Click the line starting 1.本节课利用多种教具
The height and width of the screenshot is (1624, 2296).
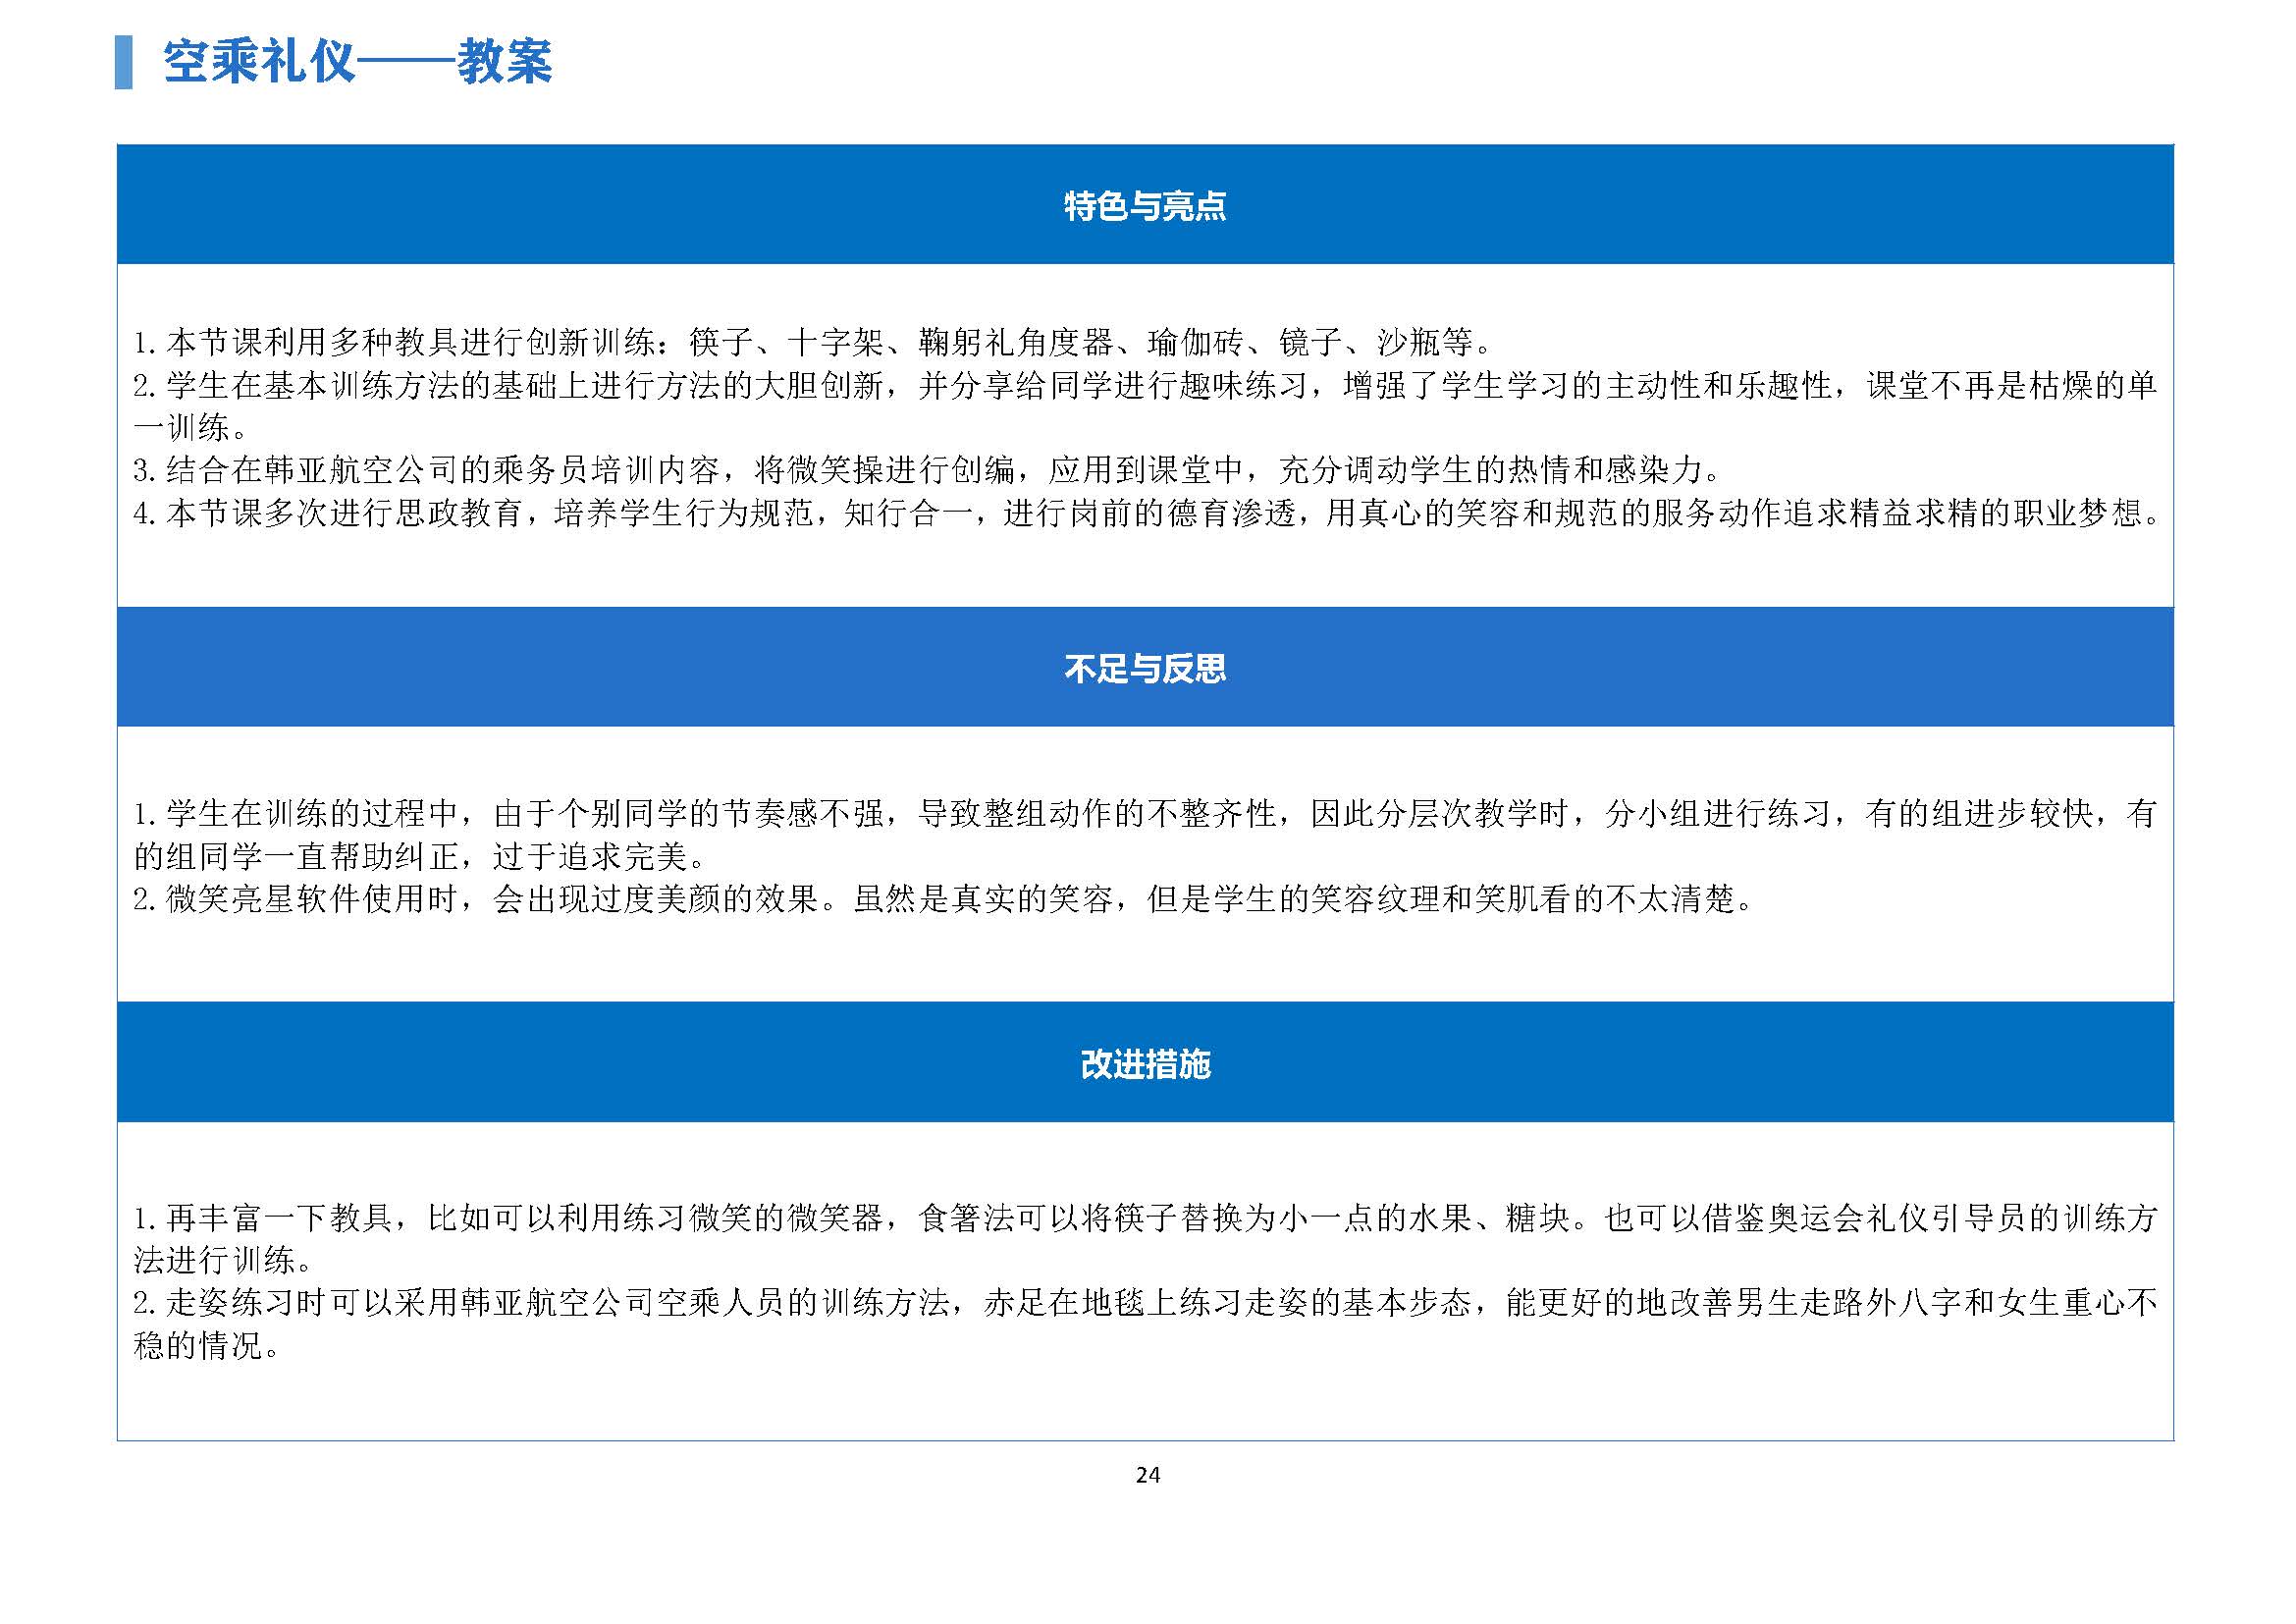(x=814, y=343)
